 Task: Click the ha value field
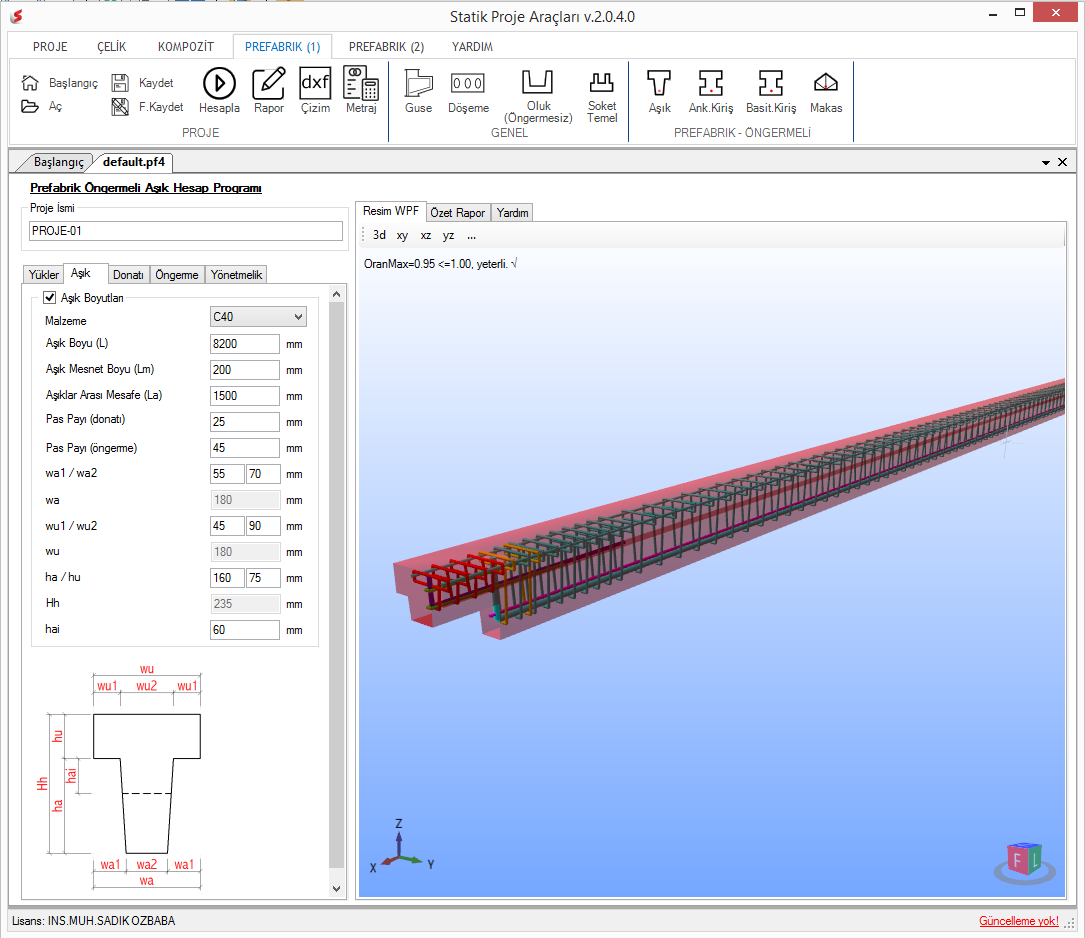[x=228, y=578]
